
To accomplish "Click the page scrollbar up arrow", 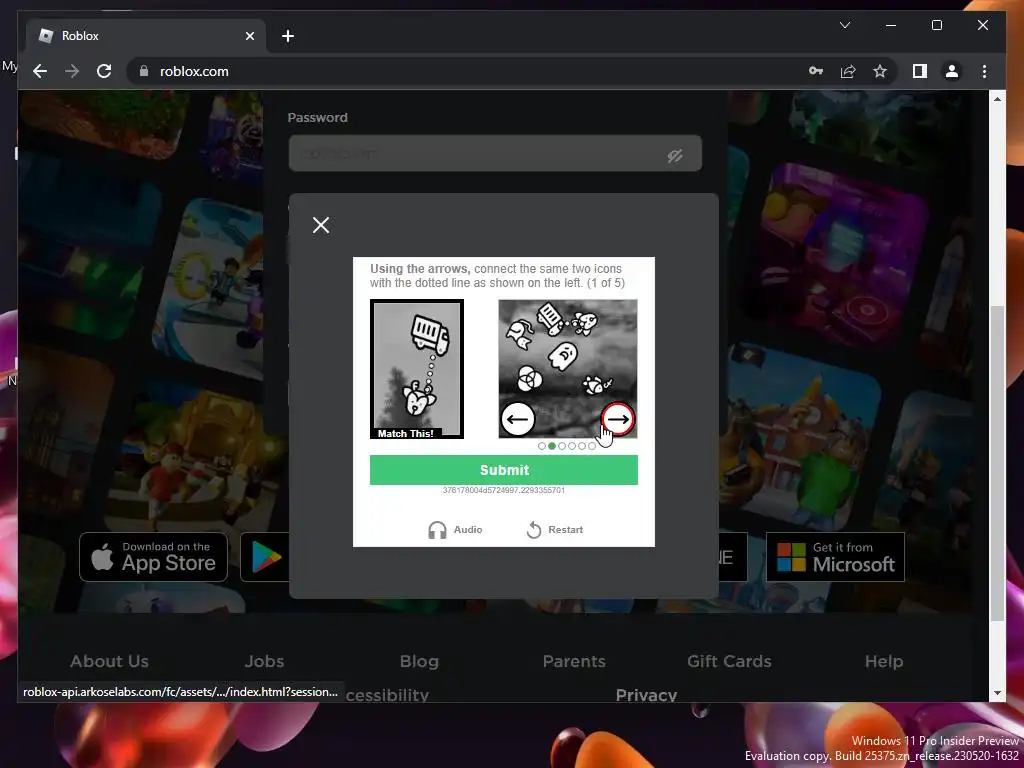I will click(x=997, y=99).
